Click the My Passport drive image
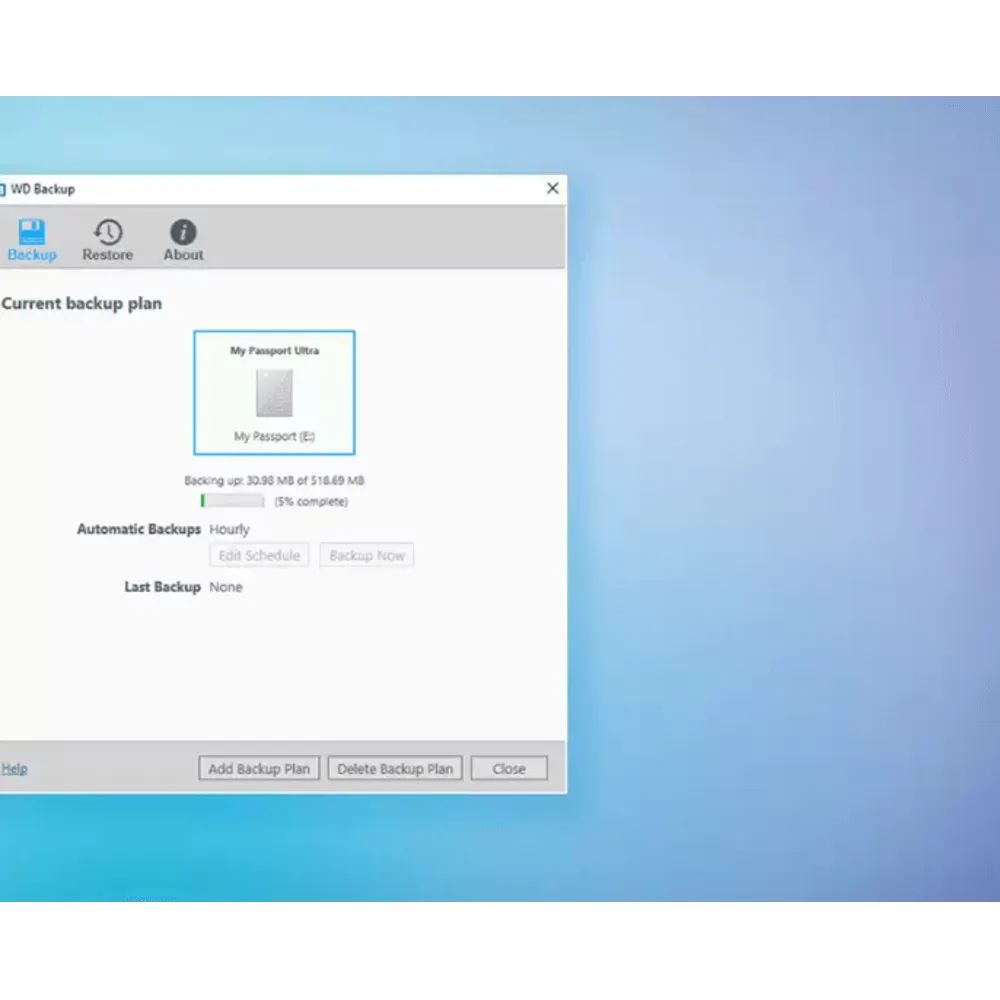This screenshot has height=1000, width=1000. 274,393
